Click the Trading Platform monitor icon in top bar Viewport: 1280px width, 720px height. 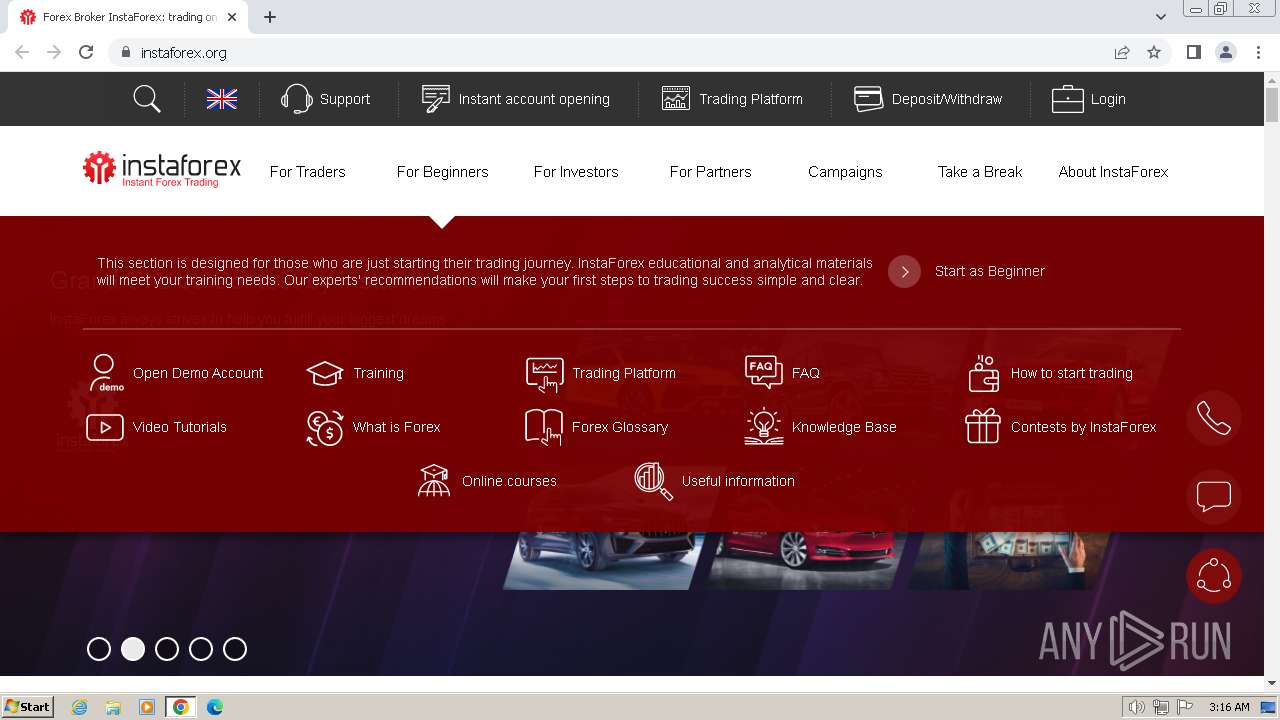pos(676,99)
